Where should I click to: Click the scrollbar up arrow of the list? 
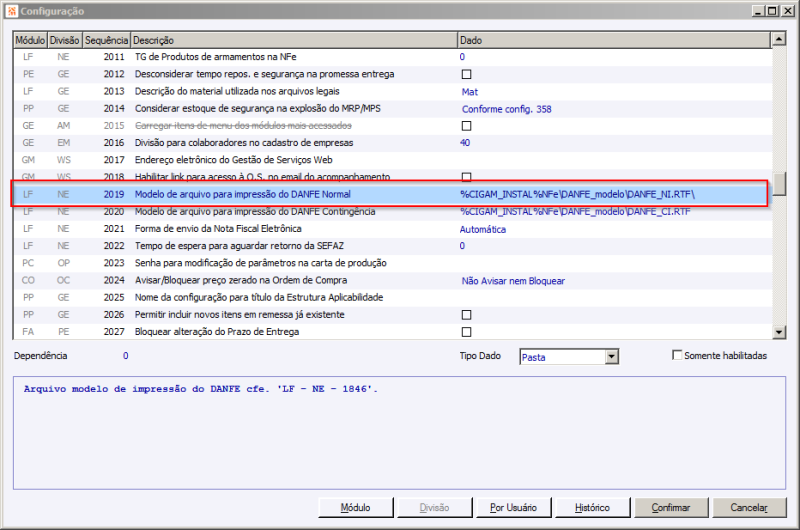[x=779, y=39]
